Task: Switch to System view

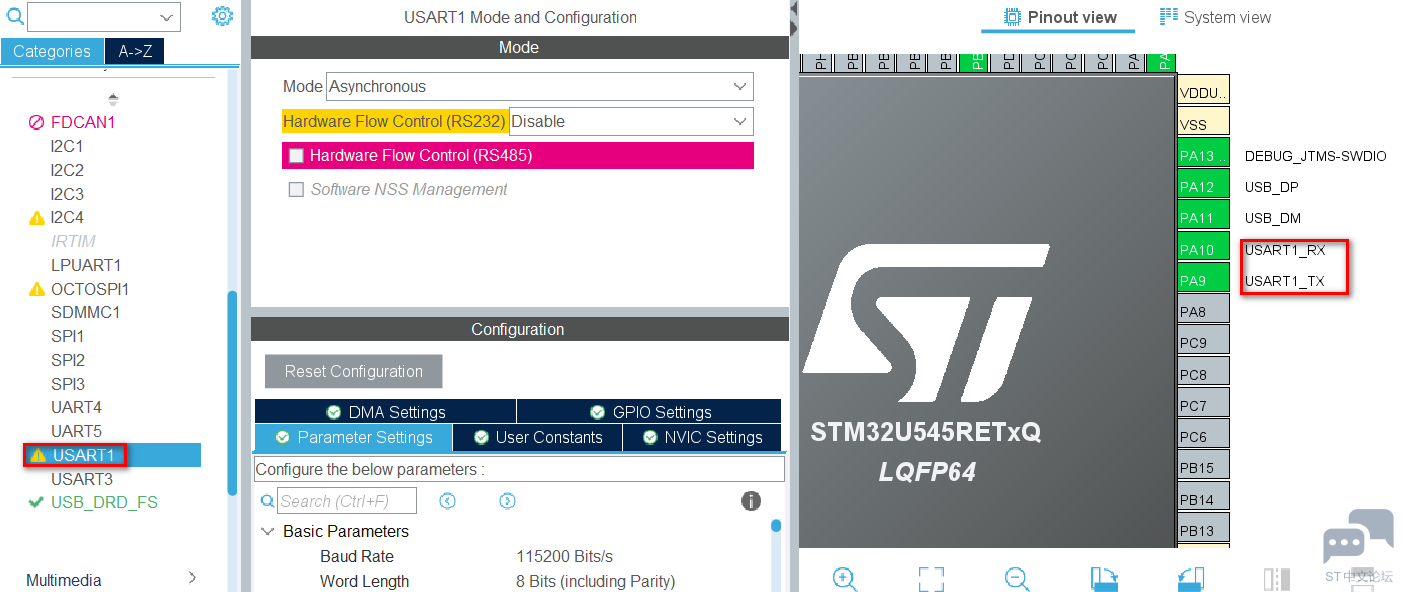Action: tap(1215, 17)
